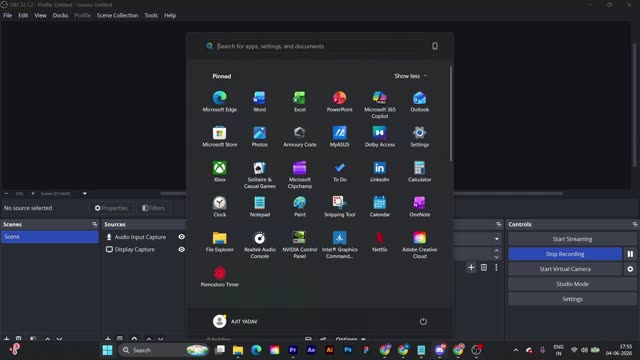640x360 pixels.
Task: Click Stop Recording in OBS
Action: (x=565, y=254)
